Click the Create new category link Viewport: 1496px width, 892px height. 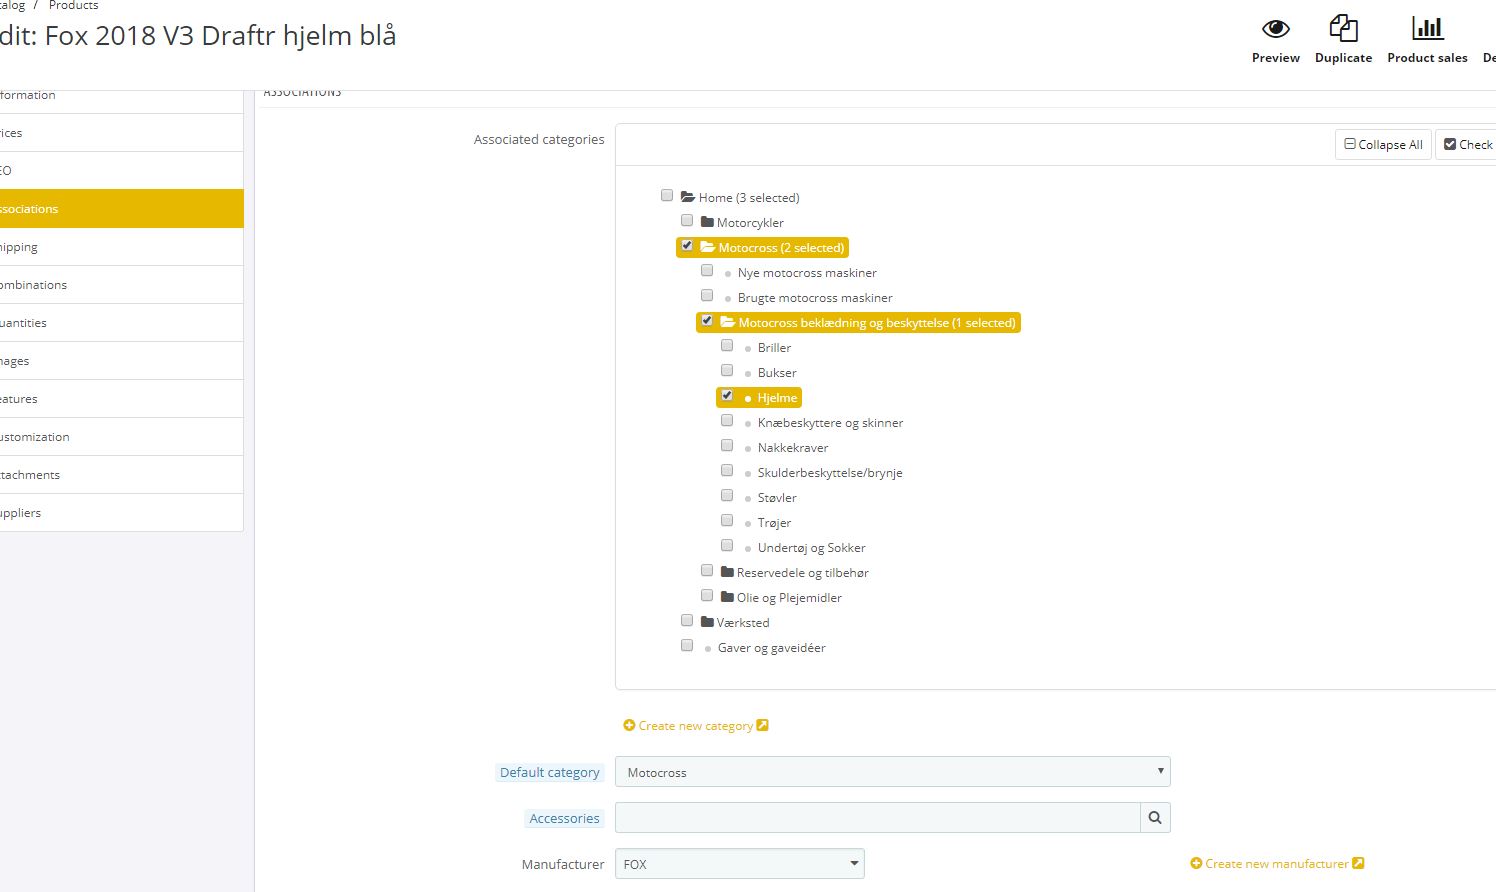tap(695, 726)
